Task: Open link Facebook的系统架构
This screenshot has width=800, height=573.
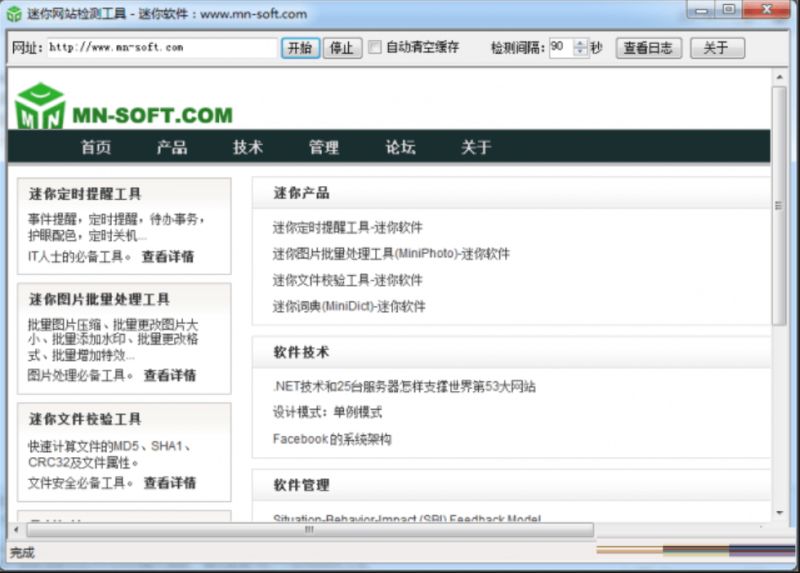Action: (332, 439)
